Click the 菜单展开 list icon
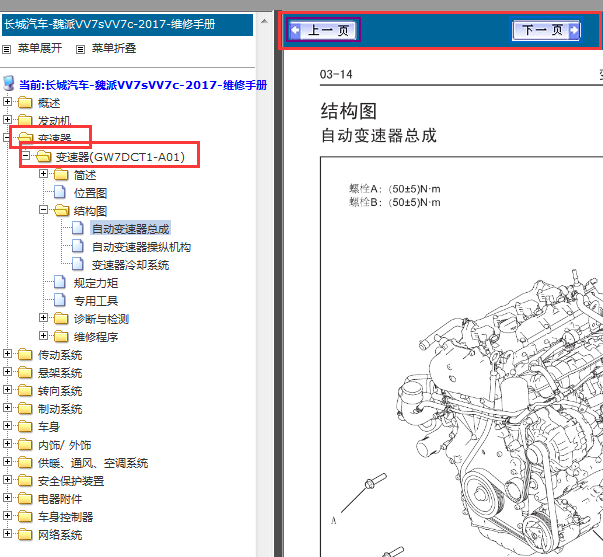The height and width of the screenshot is (557, 603). pos(7,49)
